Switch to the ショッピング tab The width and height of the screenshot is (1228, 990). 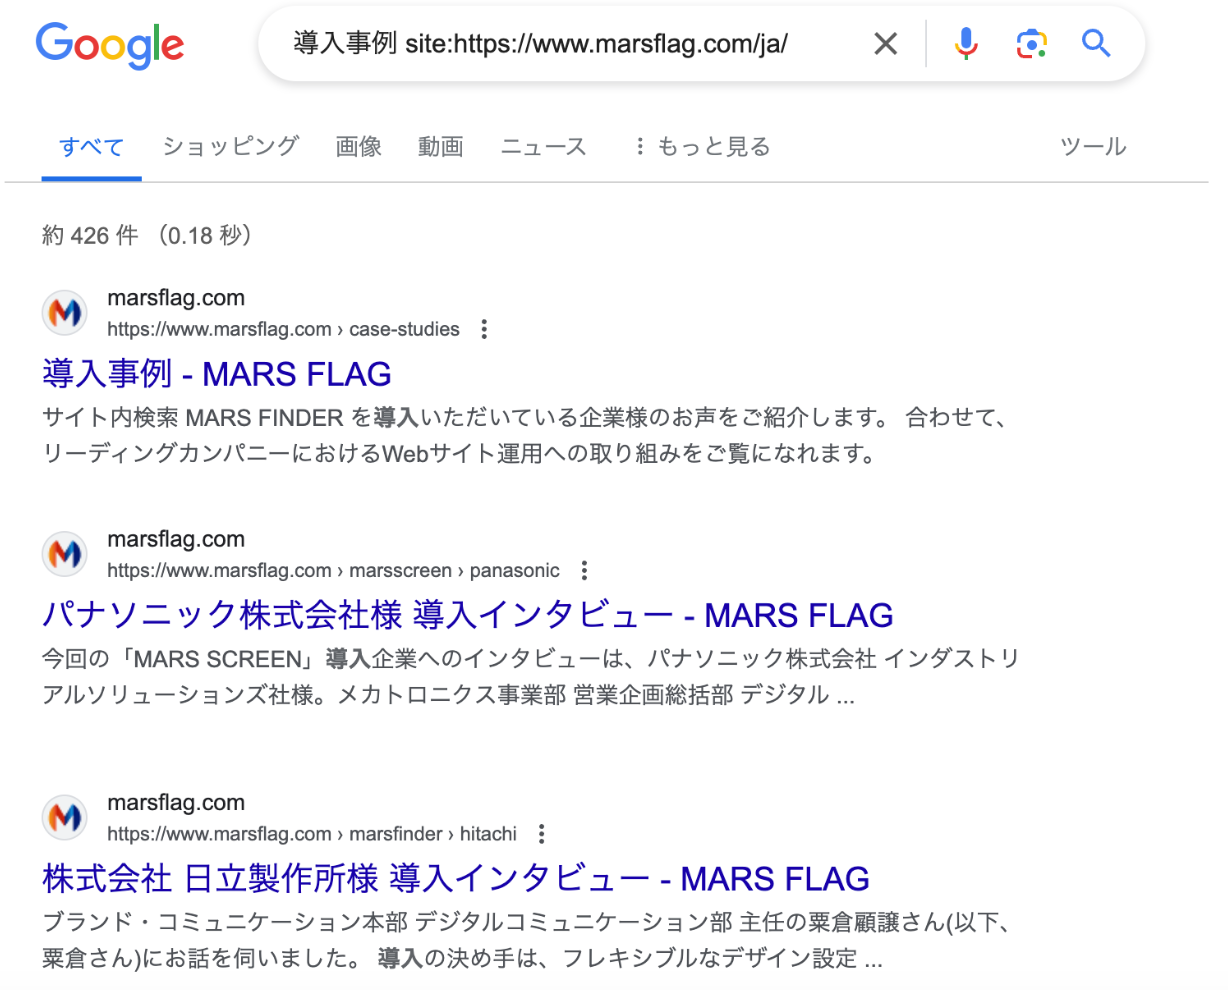click(230, 146)
